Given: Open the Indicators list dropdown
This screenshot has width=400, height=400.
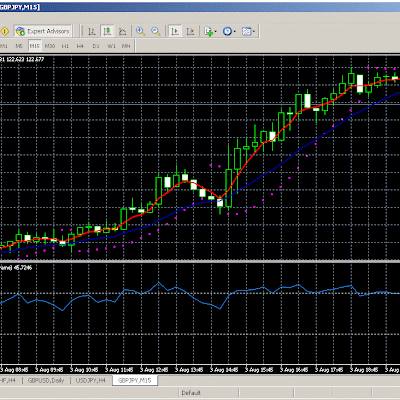Looking at the screenshot, I should (210, 31).
